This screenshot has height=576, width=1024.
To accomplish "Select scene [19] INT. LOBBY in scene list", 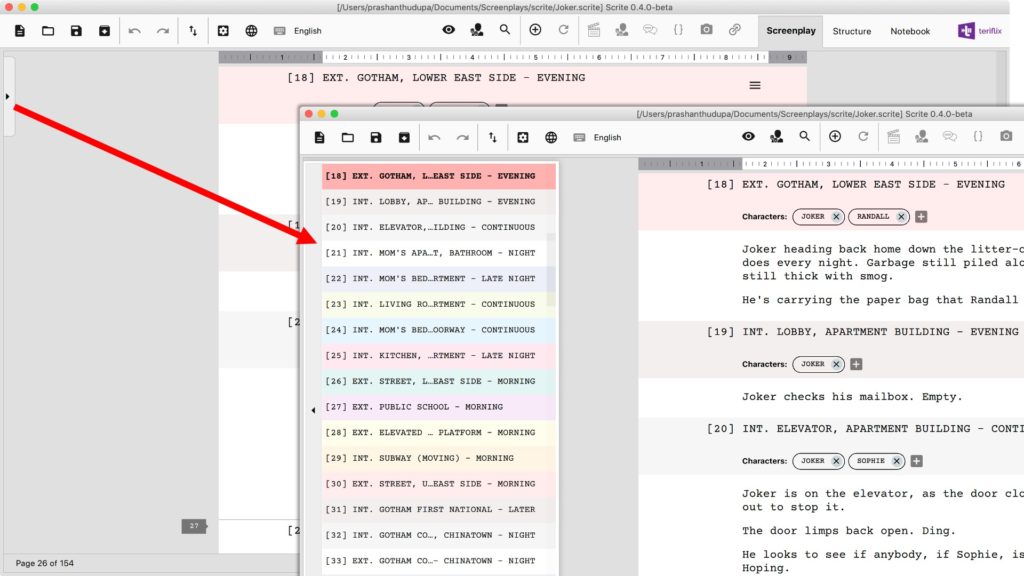I will point(438,202).
